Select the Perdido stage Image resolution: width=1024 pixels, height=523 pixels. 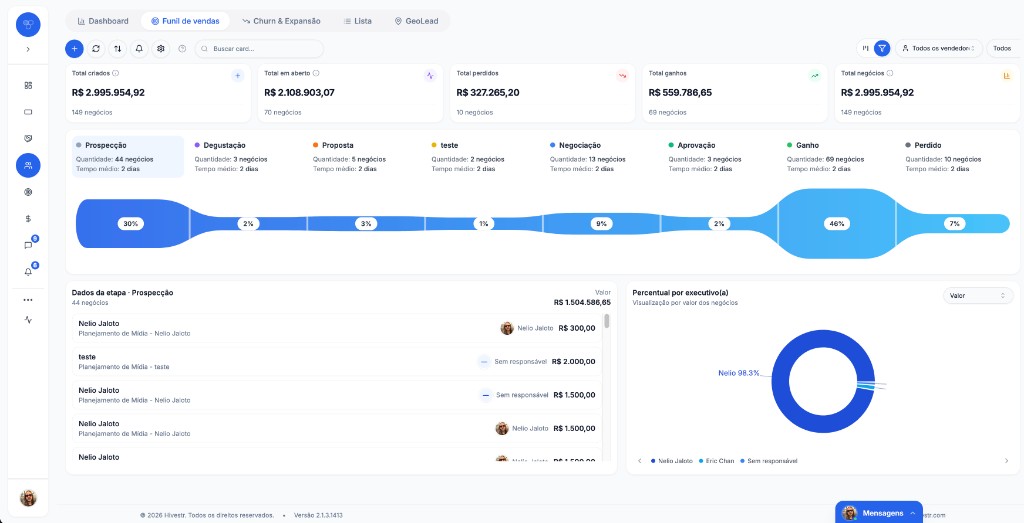tap(957, 157)
